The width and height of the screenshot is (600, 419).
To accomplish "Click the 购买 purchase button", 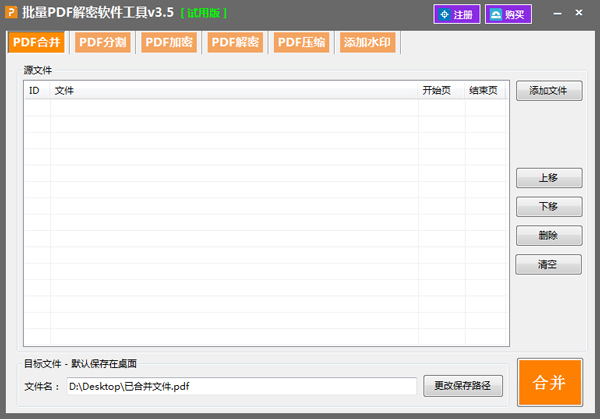I will (x=508, y=15).
